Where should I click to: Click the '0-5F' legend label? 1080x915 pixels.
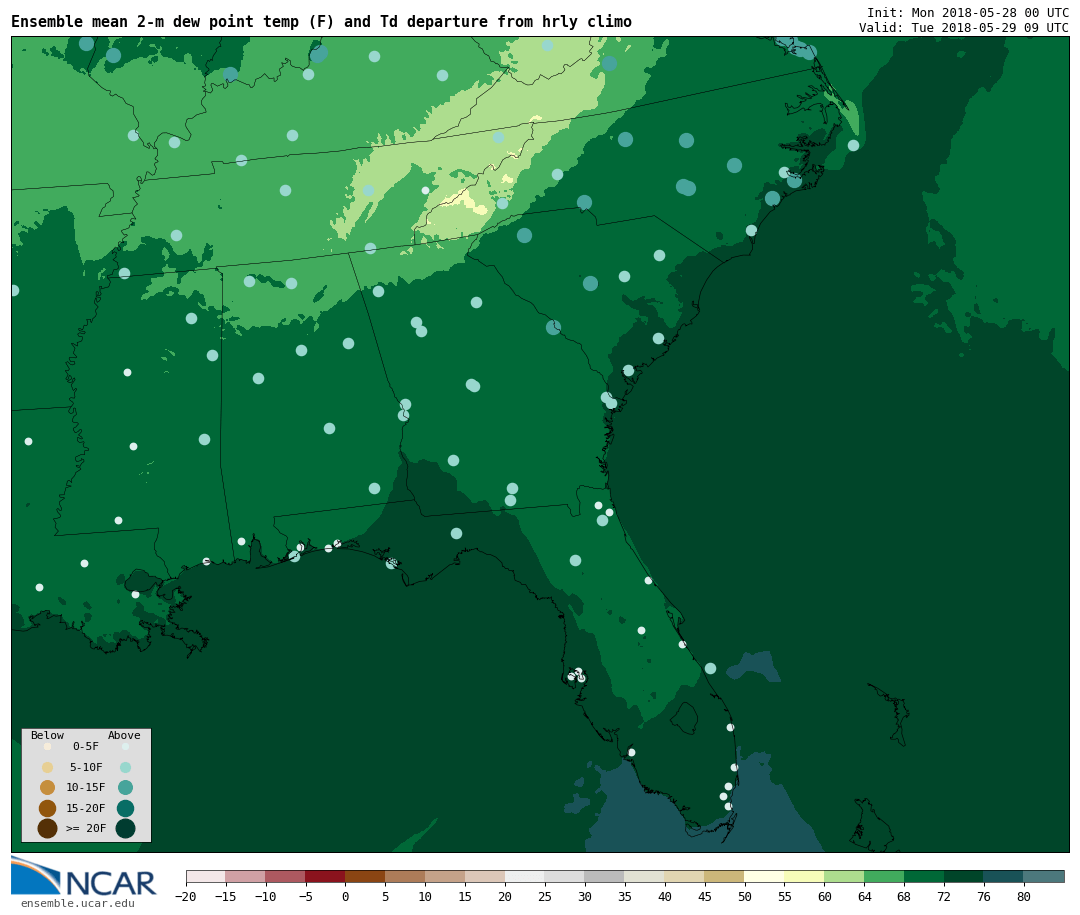click(x=86, y=746)
